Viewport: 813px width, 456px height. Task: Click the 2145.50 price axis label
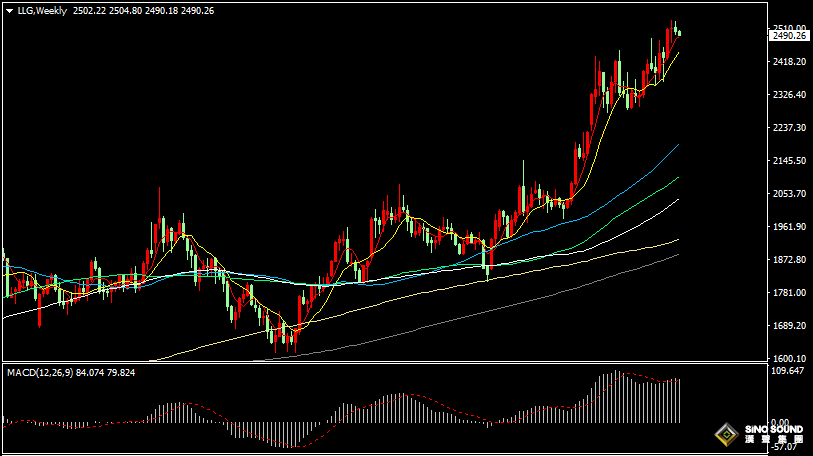(788, 161)
